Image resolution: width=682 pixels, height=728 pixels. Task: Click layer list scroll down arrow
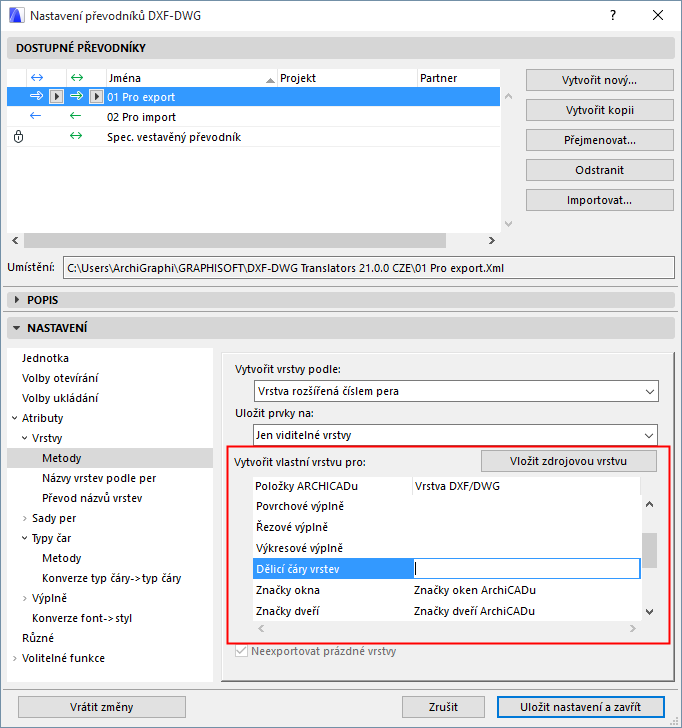pos(650,612)
